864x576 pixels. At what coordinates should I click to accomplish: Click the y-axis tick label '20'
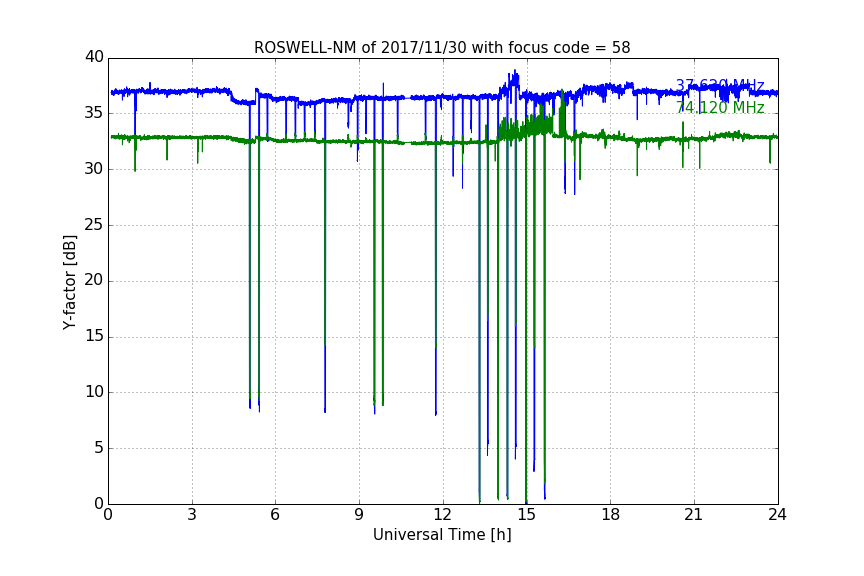pyautogui.click(x=94, y=281)
